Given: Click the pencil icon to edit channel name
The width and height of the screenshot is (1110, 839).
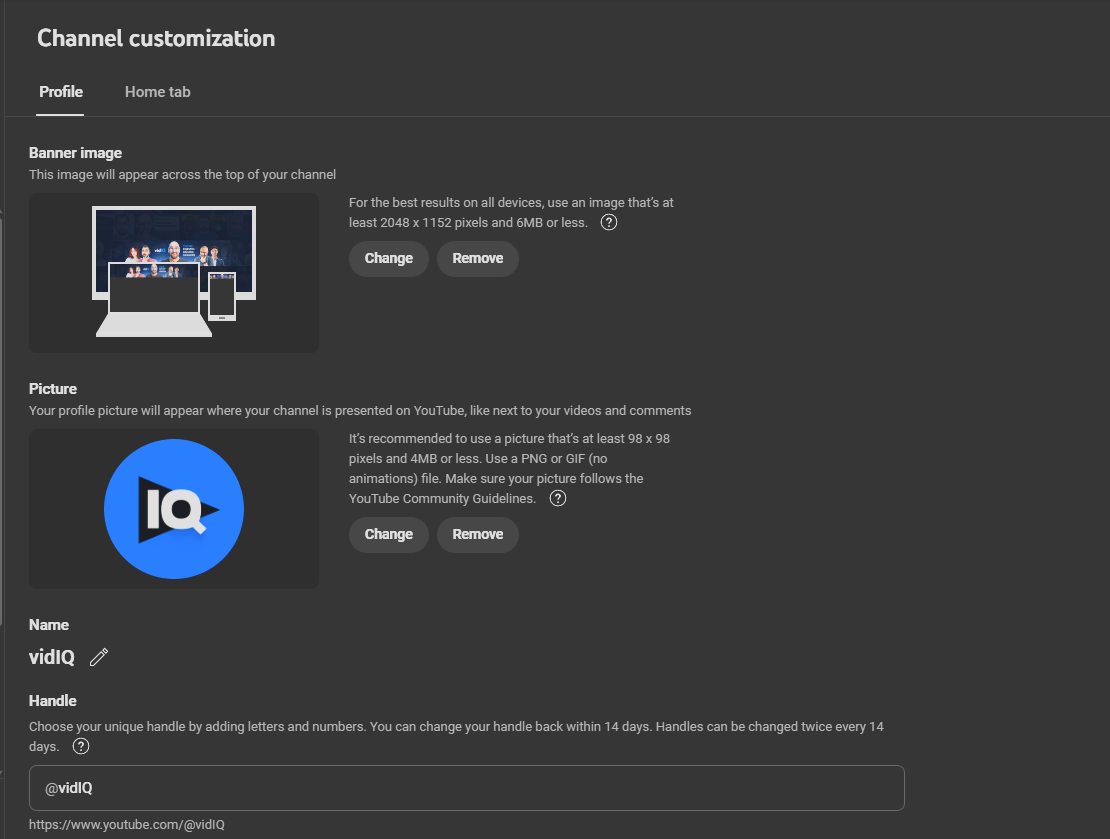Looking at the screenshot, I should (99, 657).
